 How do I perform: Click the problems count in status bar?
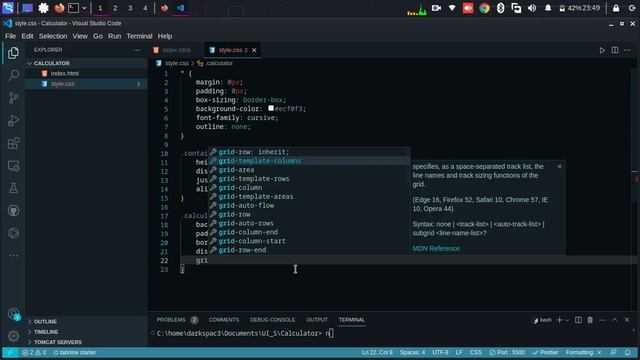(x=34, y=352)
